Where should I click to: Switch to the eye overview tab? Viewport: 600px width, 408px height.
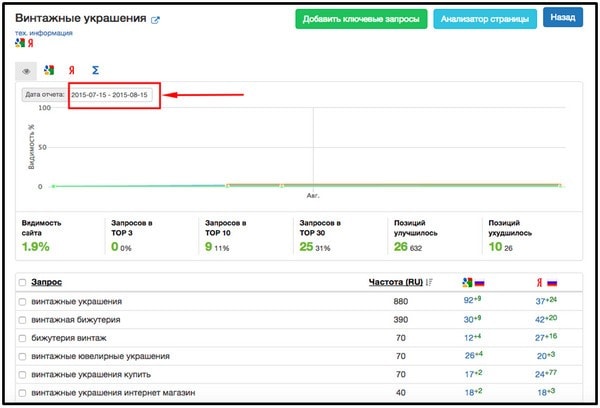point(26,71)
